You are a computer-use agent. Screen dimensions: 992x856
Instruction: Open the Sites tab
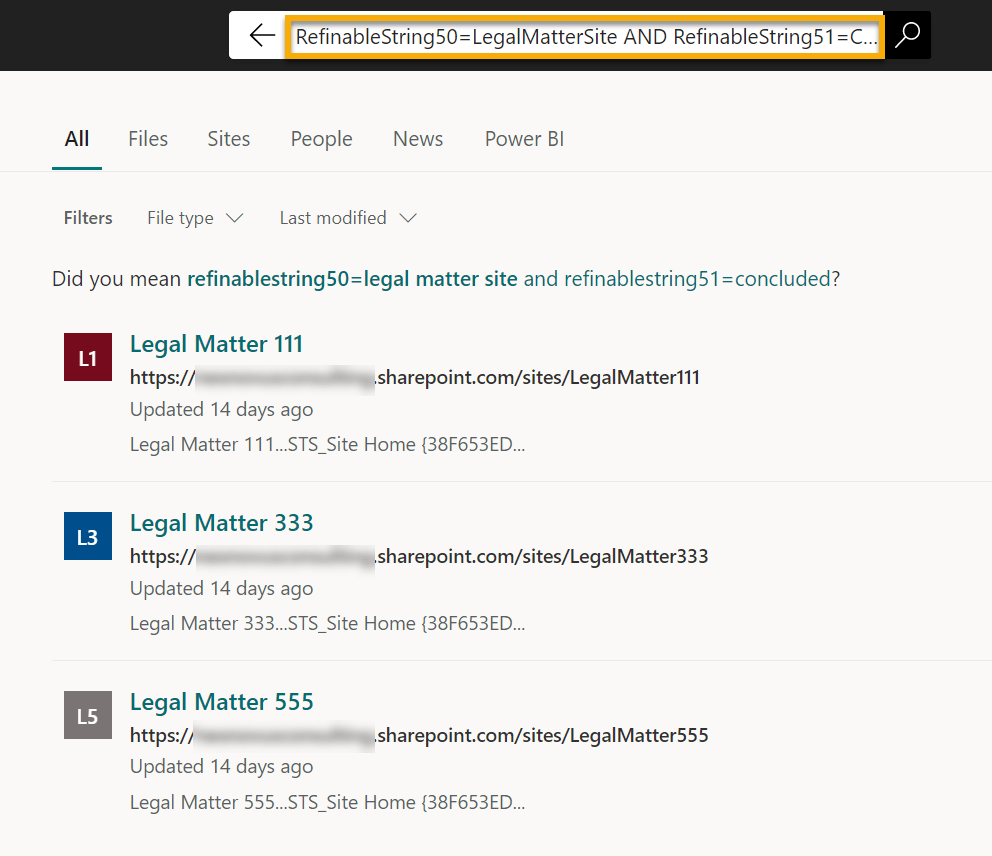[228, 139]
